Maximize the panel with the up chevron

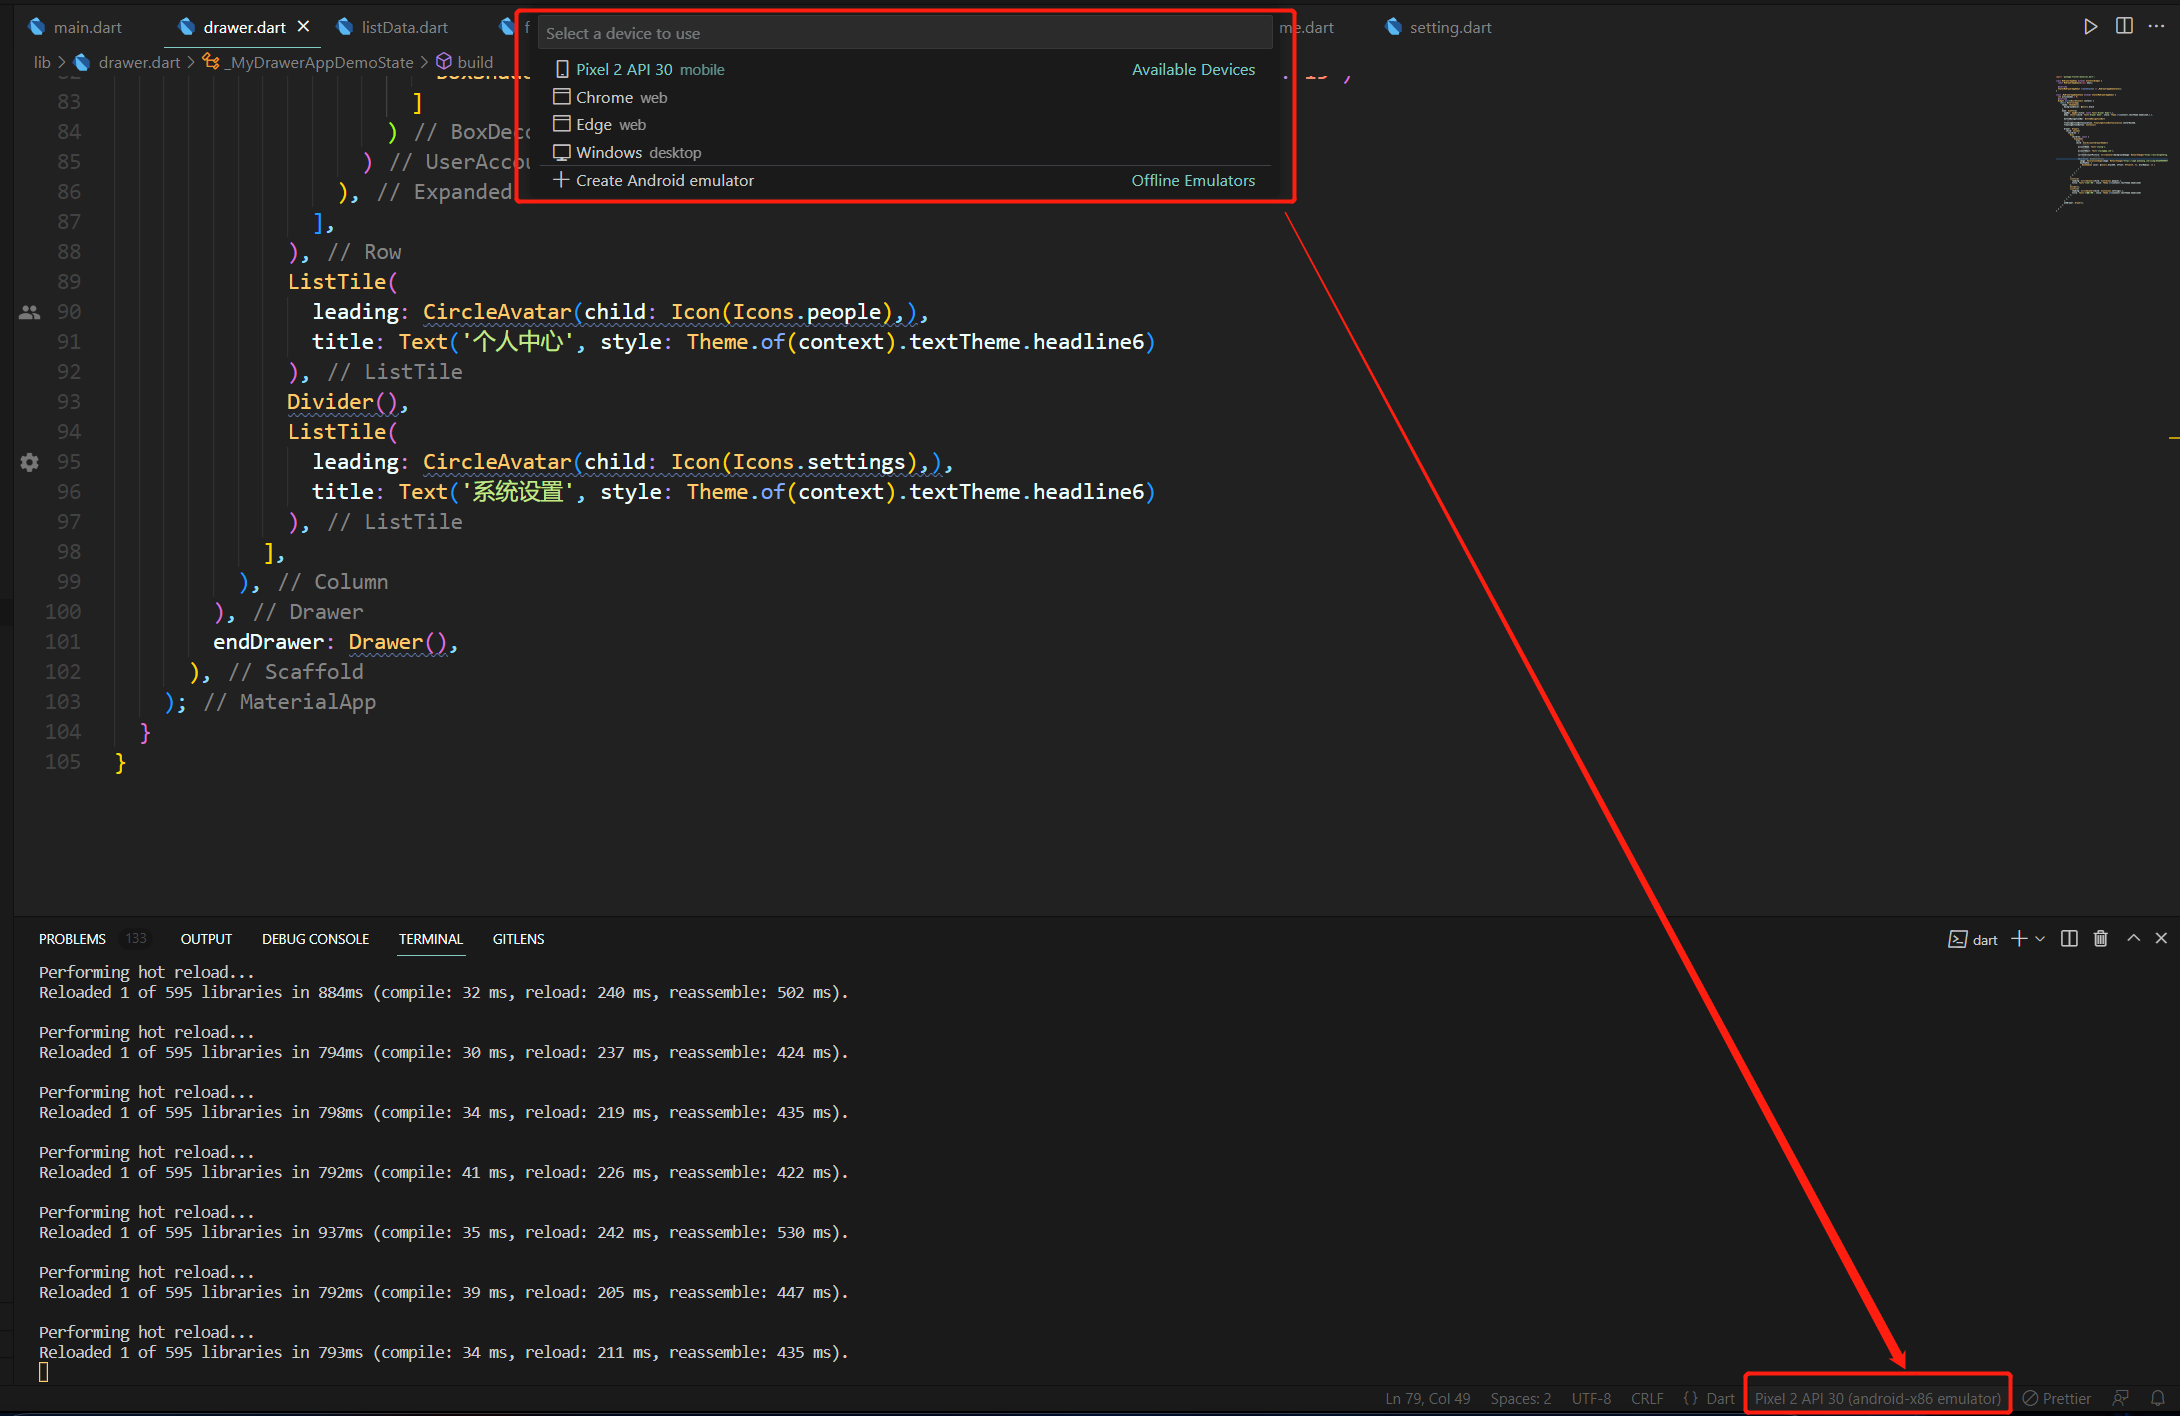(x=2133, y=939)
